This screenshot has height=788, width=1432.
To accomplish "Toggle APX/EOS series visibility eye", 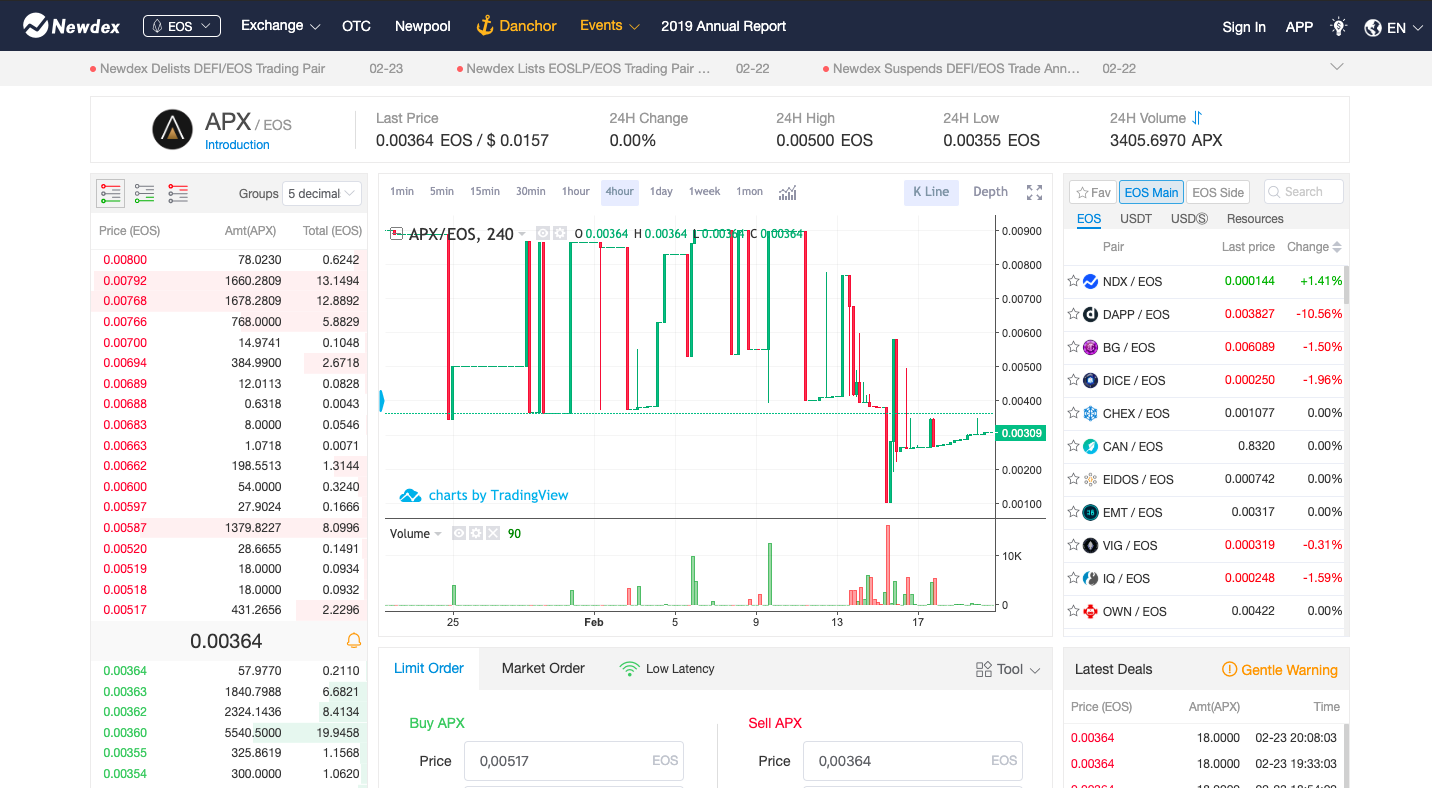I will pyautogui.click(x=543, y=233).
